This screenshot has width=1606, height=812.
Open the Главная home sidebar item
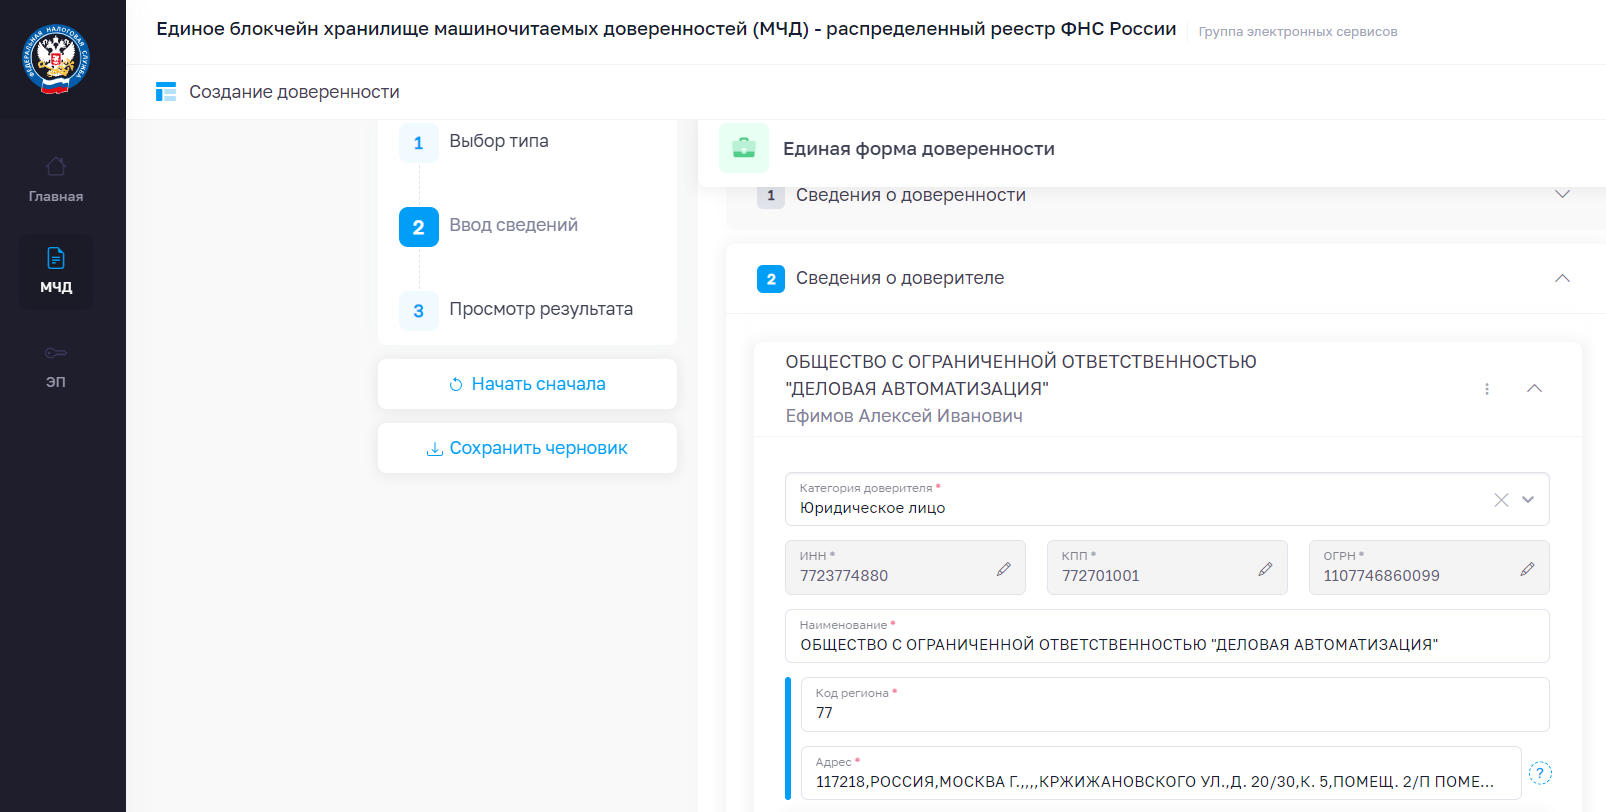pos(56,180)
